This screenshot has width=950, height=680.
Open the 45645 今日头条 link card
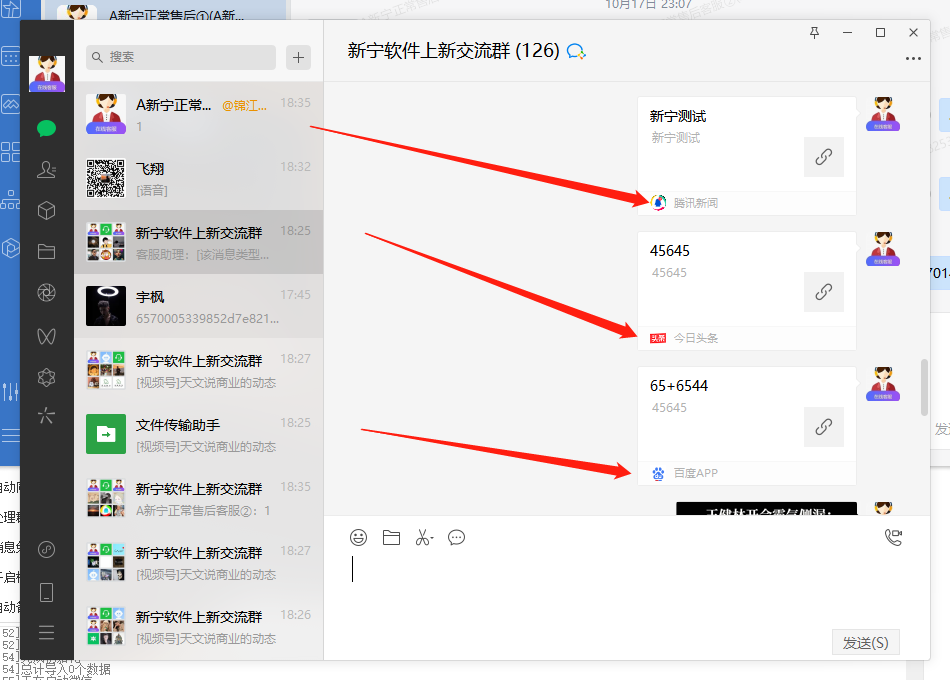pos(746,291)
